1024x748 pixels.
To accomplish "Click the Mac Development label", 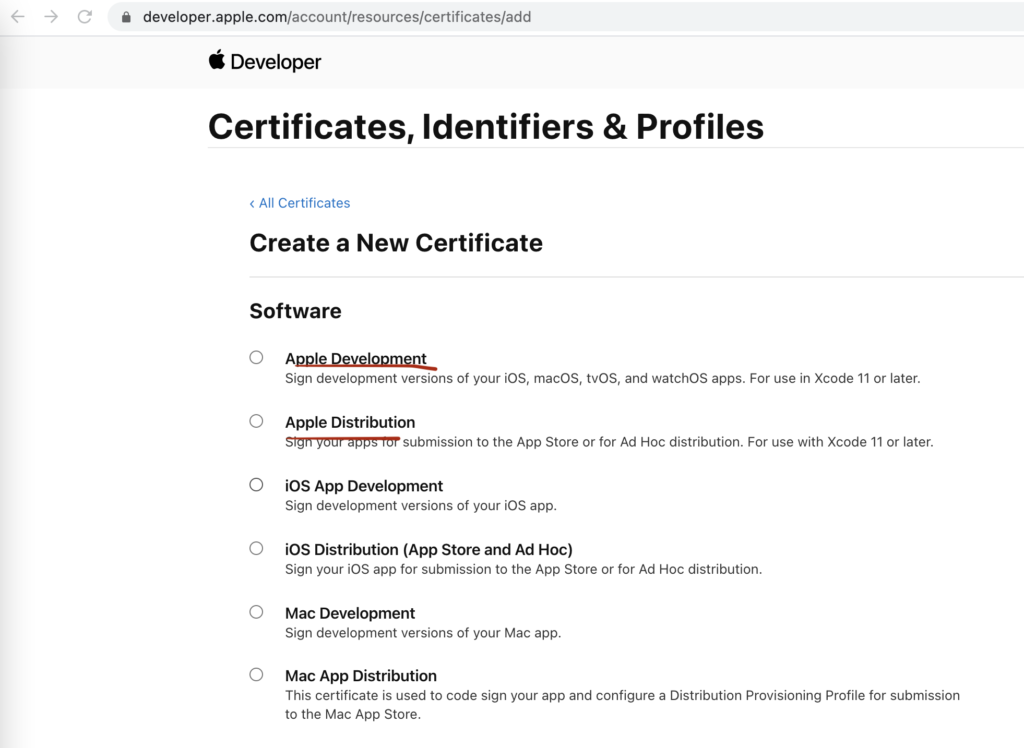I will point(350,613).
